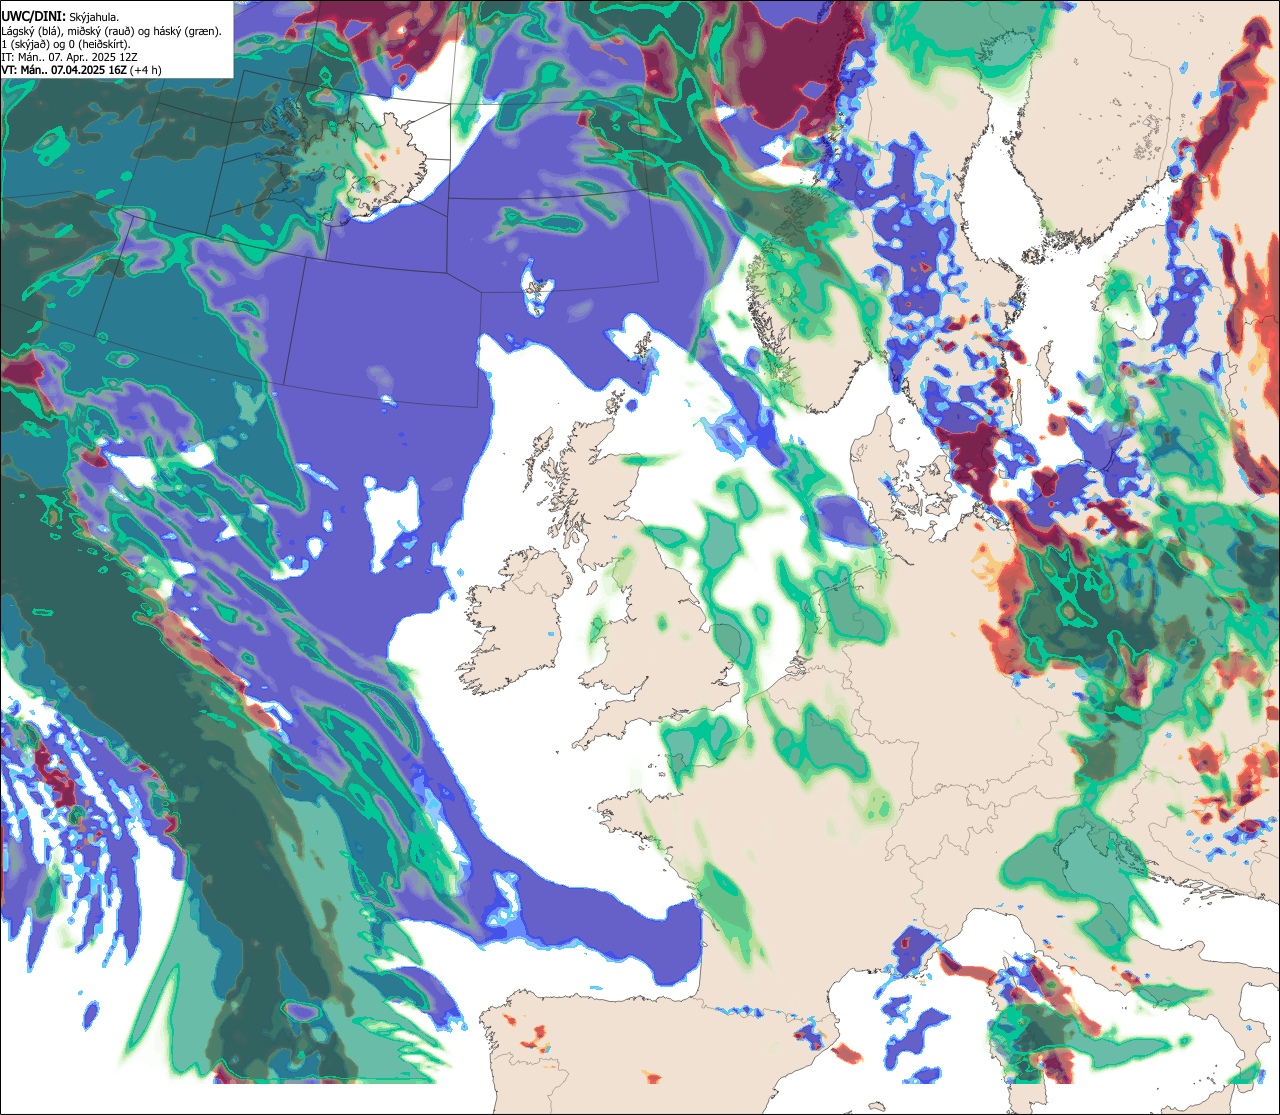Click the 'Lágský (blá), miðský (rauð)' legend line

click(112, 30)
